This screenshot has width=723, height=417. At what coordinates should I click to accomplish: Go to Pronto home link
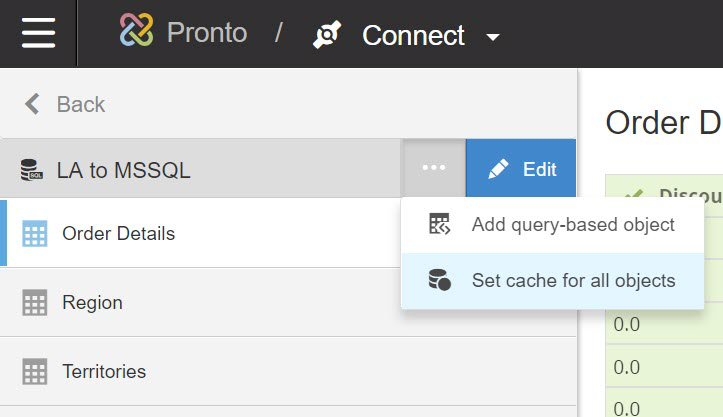click(206, 33)
